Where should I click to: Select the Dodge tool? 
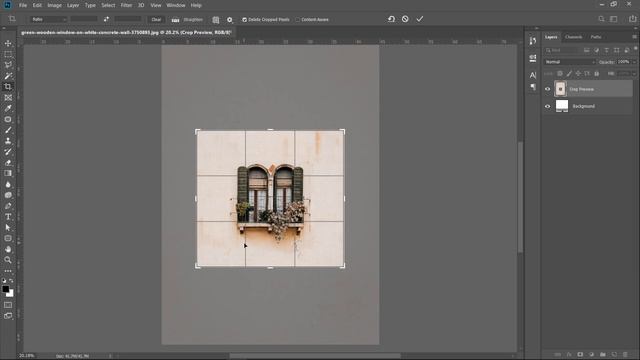[x=8, y=195]
